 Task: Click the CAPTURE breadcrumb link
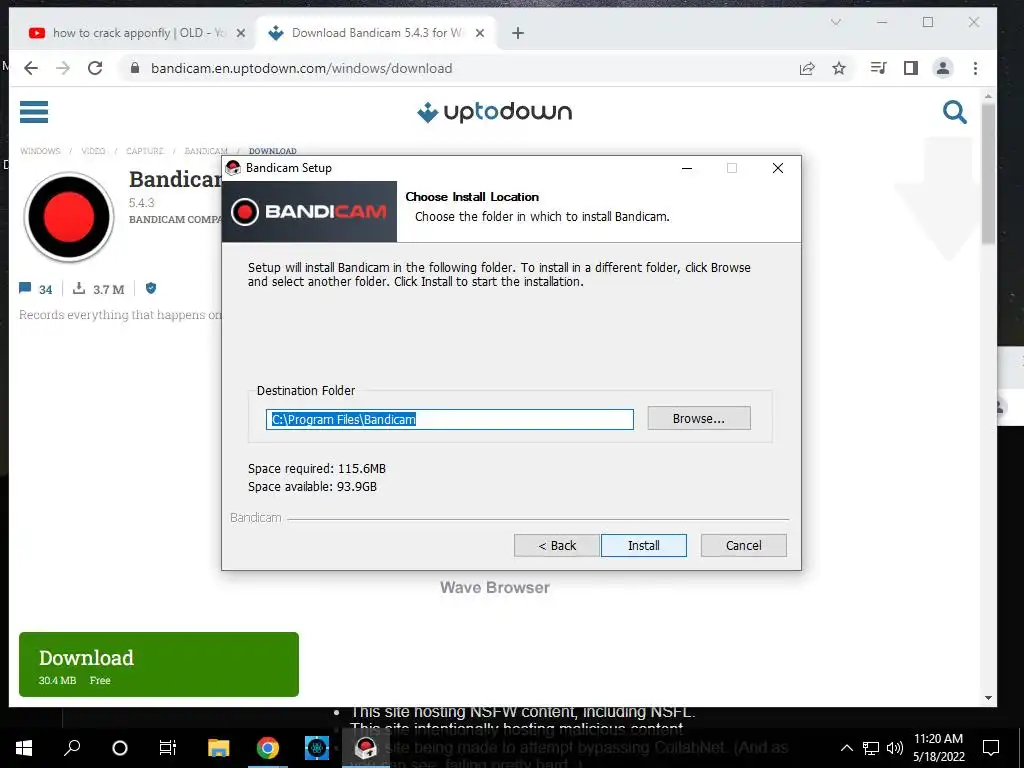tap(145, 151)
